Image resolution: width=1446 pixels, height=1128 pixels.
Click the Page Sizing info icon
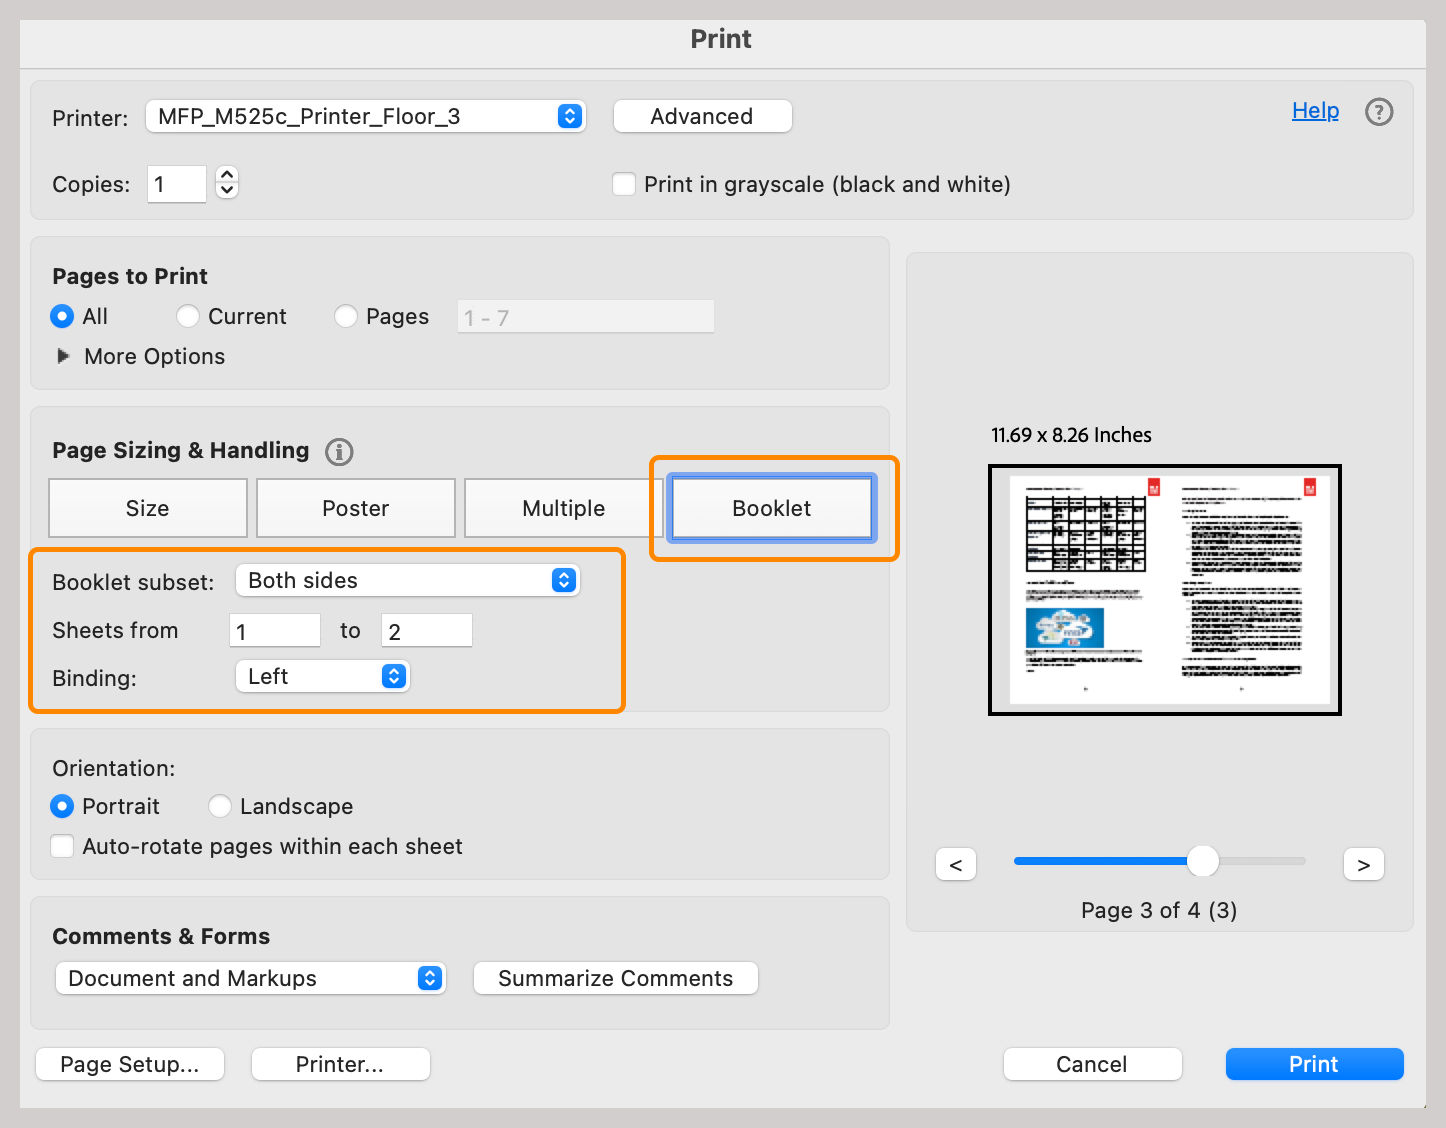339,452
